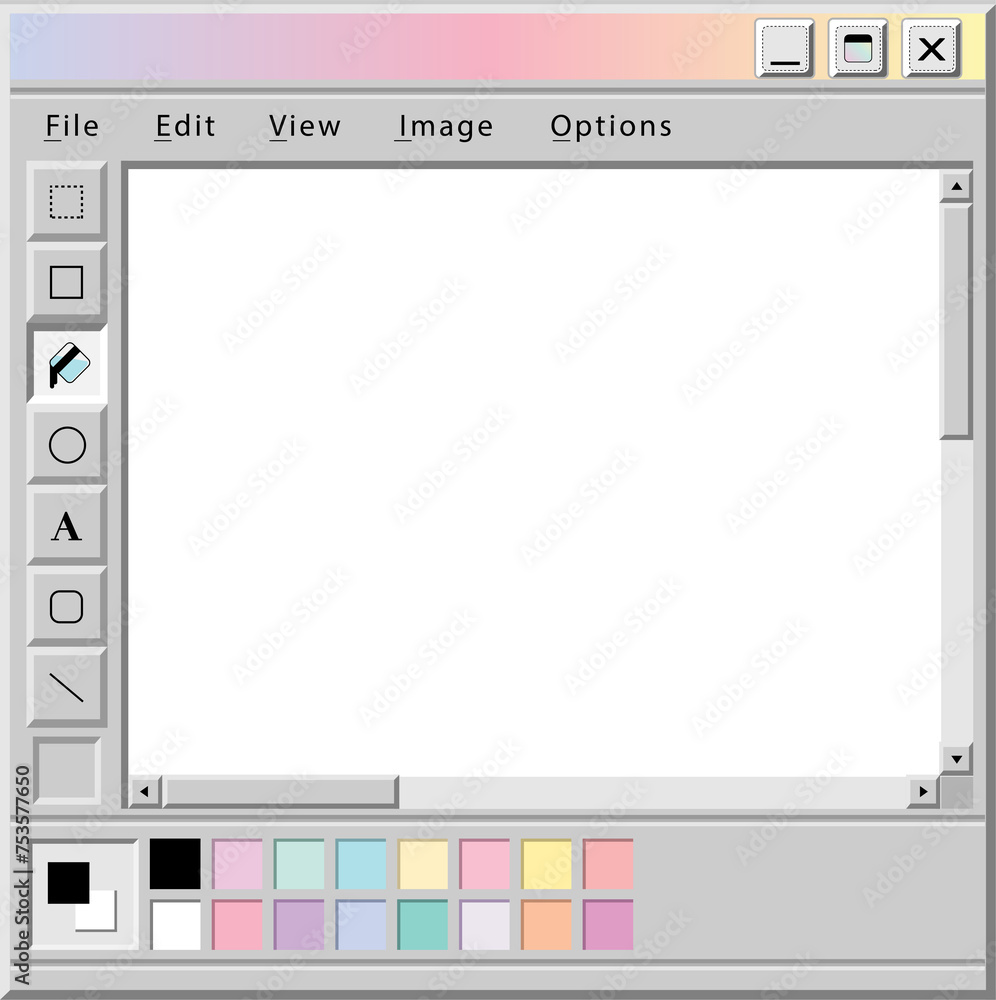Viewport: 996px width, 1000px height.
Task: Click the horizontal scrollbar right arrow
Action: (x=923, y=792)
